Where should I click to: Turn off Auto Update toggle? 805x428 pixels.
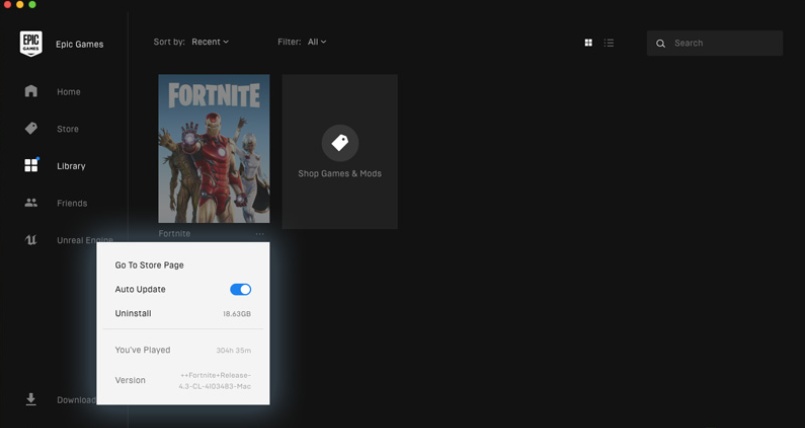[240, 289]
